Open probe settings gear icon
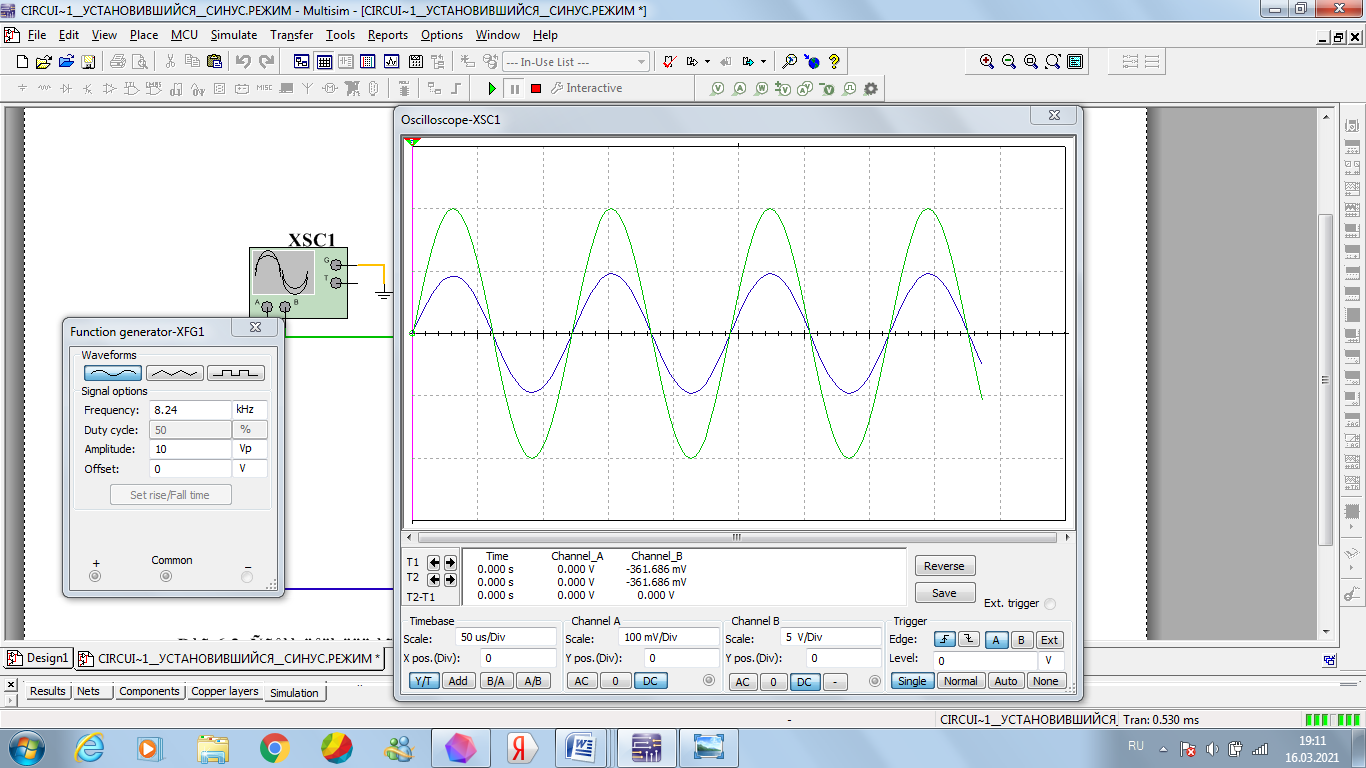This screenshot has height=768, width=1366. (870, 89)
